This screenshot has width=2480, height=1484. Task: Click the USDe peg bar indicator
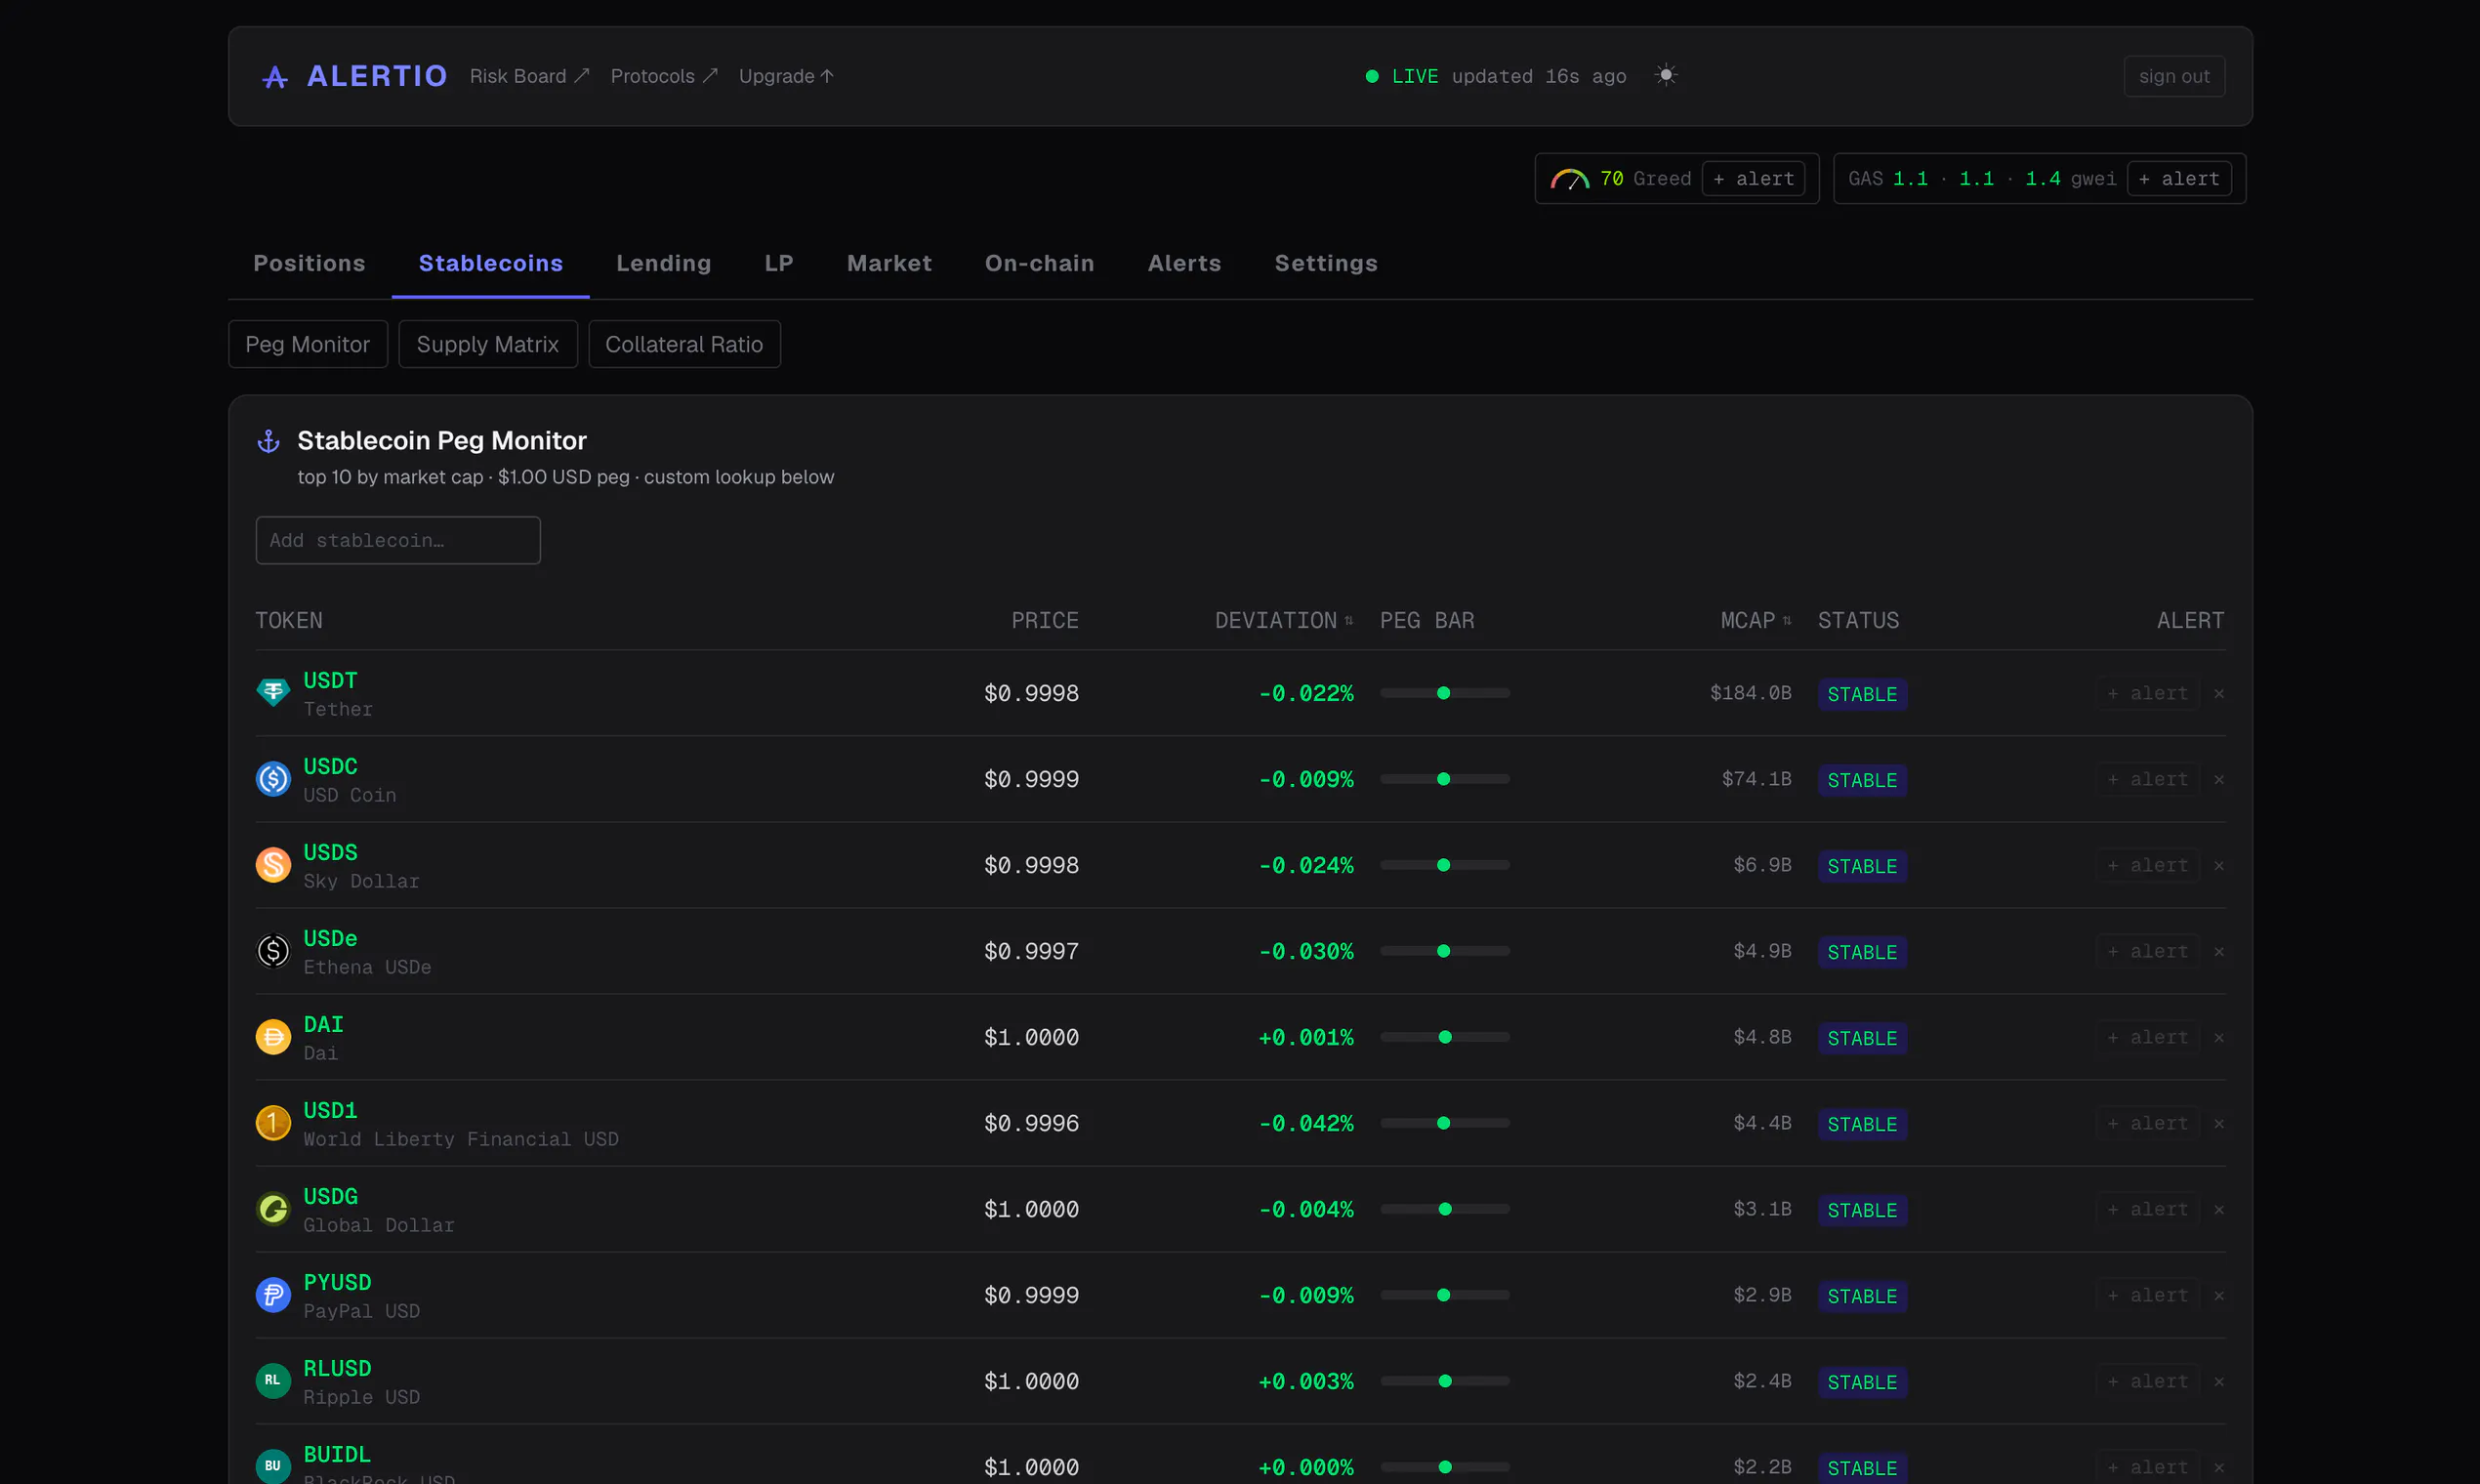(1444, 951)
